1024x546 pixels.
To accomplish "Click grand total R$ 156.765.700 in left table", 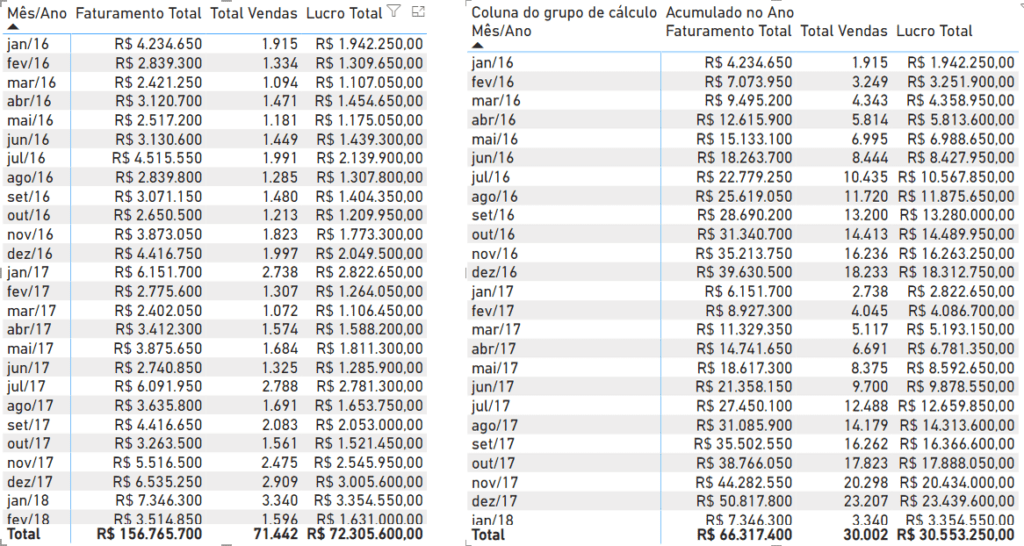I will pyautogui.click(x=149, y=534).
